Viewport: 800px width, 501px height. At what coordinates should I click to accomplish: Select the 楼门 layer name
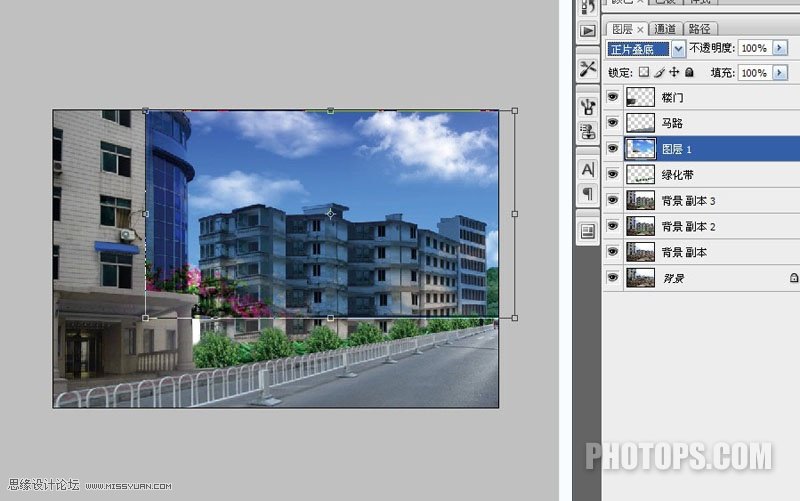672,97
